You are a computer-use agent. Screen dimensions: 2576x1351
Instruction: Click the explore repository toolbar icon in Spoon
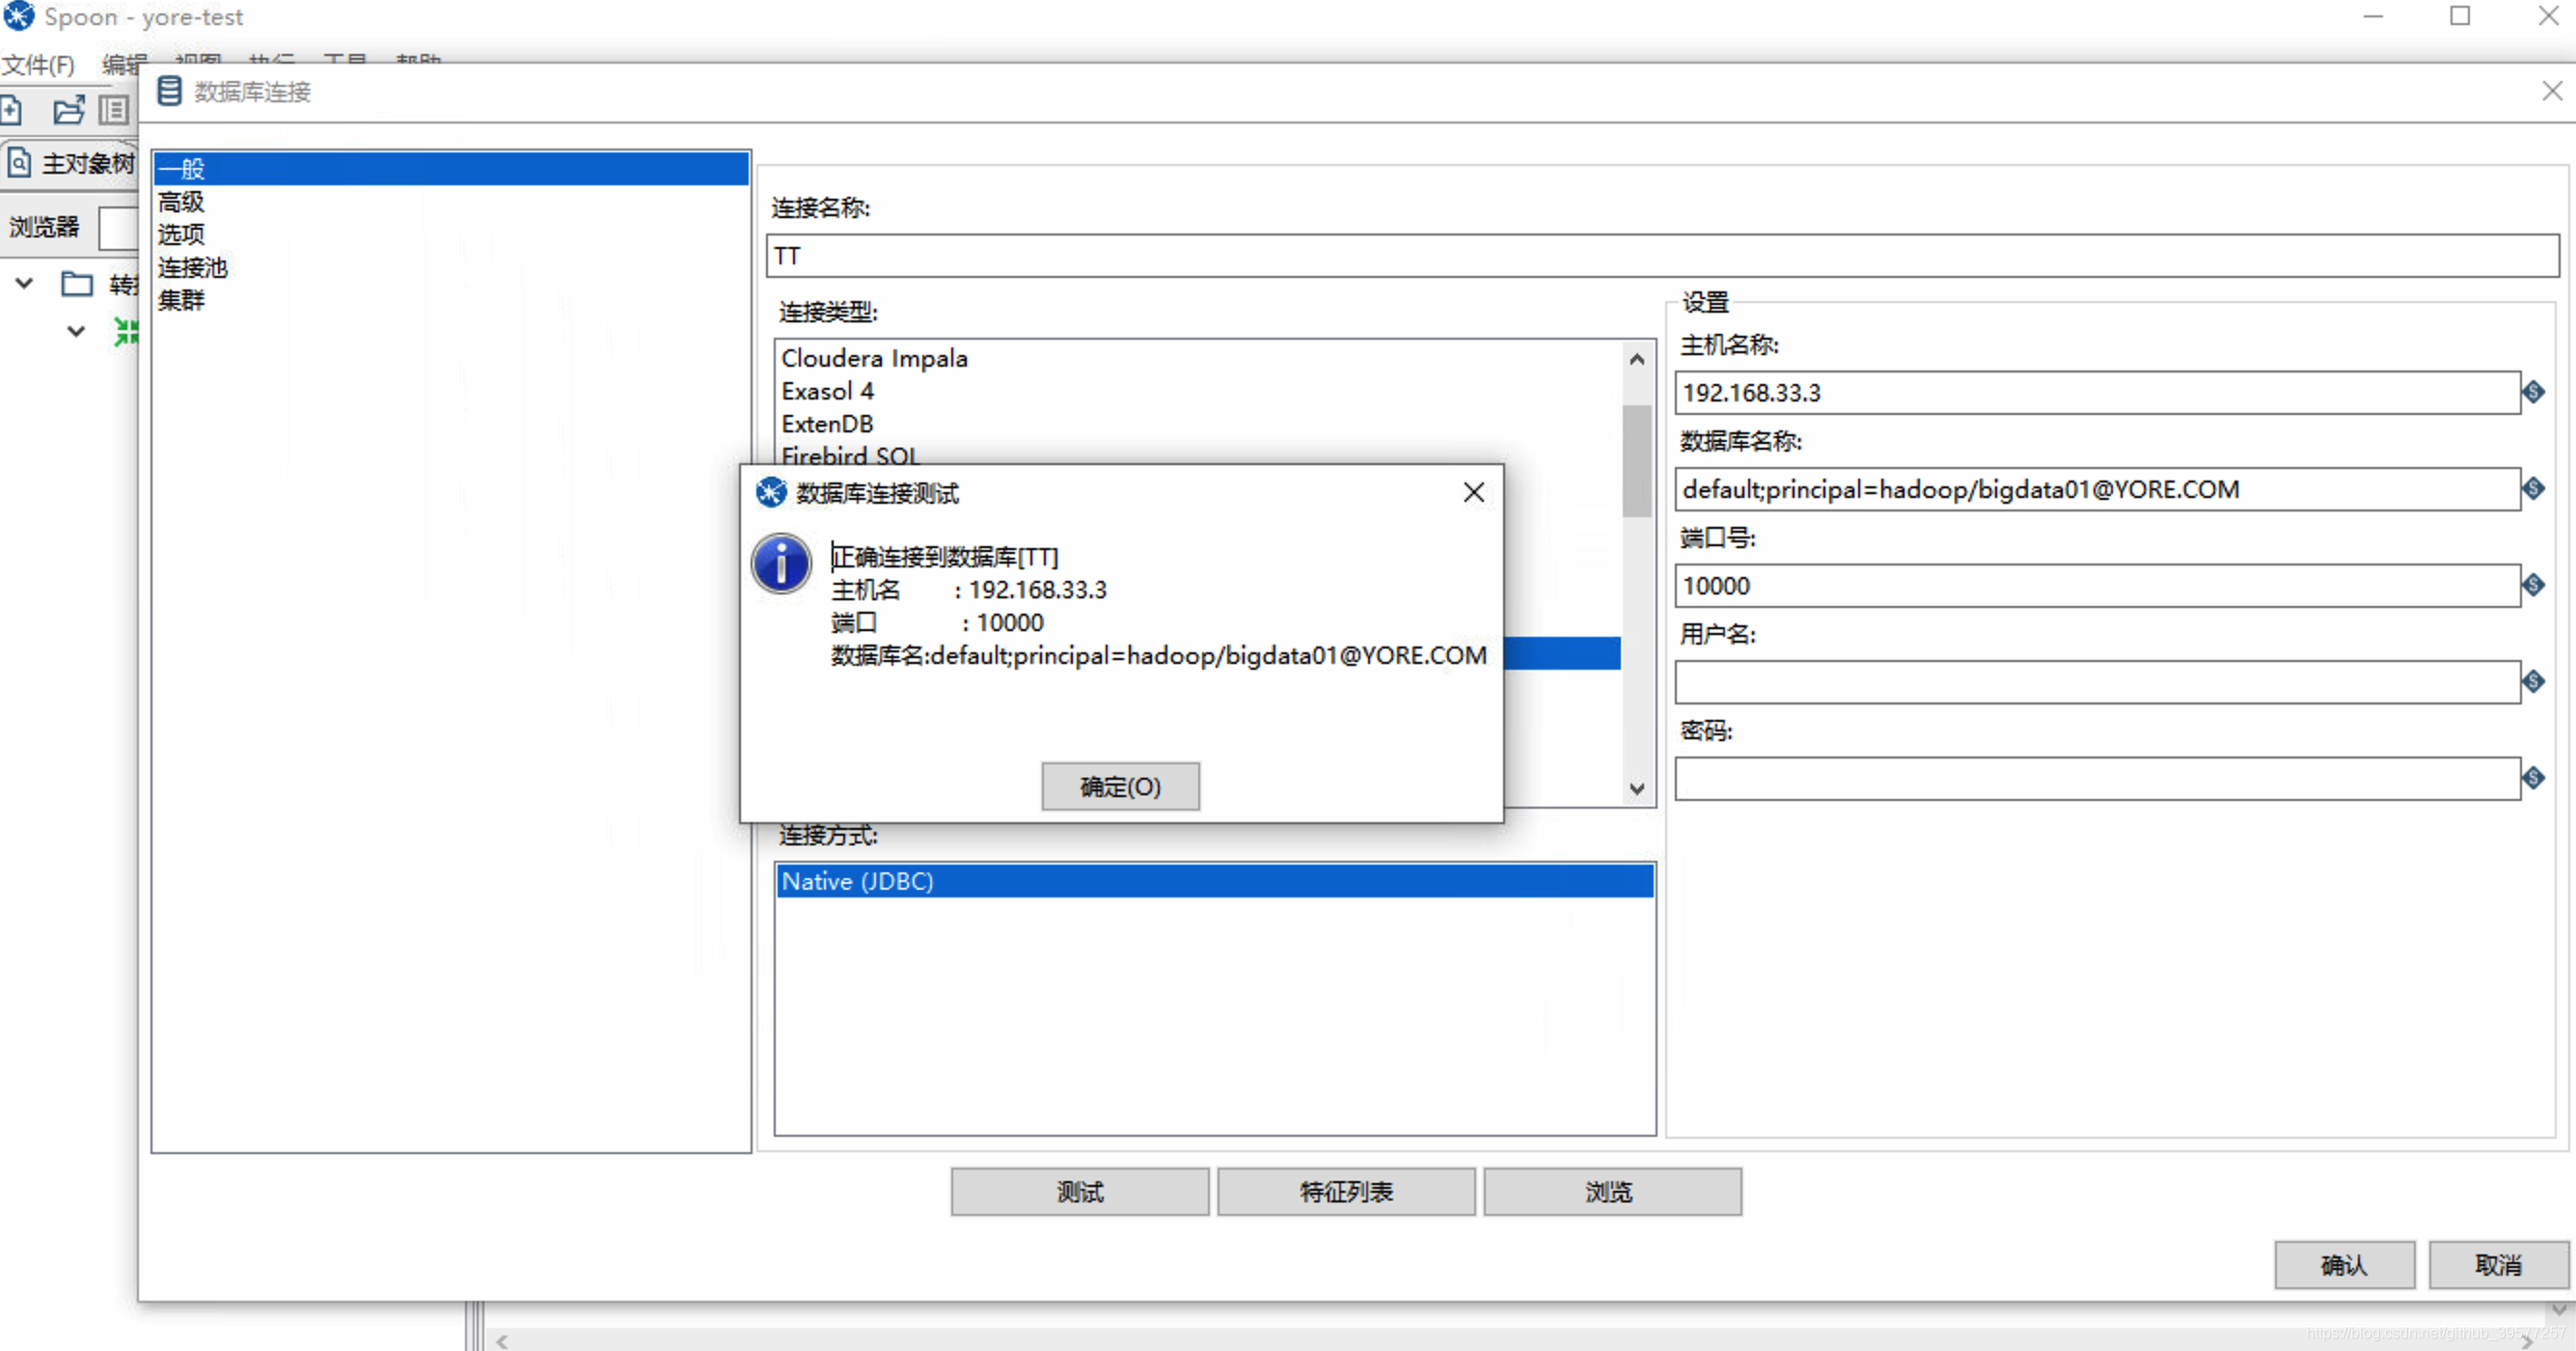tap(114, 110)
